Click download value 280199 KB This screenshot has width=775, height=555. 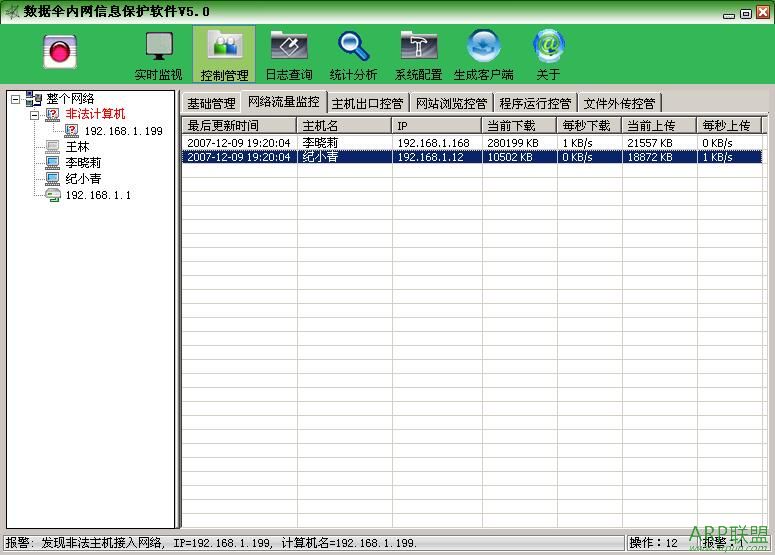click(x=513, y=143)
